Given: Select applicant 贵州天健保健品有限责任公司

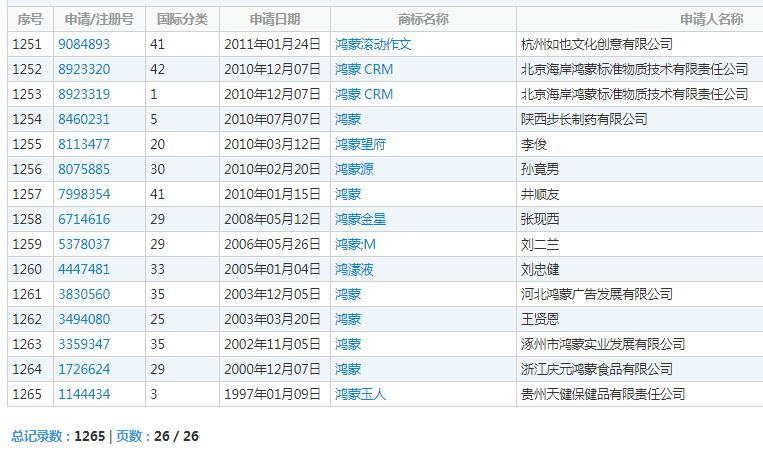Looking at the screenshot, I should (603, 394).
